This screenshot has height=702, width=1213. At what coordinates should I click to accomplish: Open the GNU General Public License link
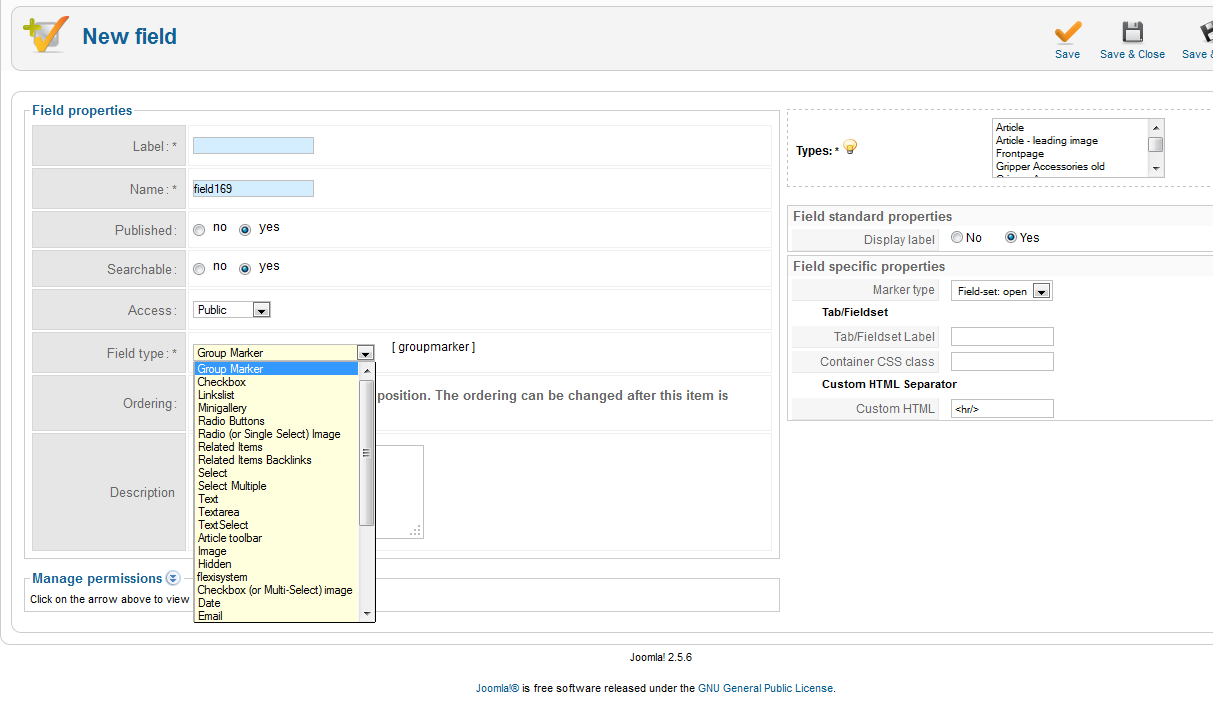point(765,688)
